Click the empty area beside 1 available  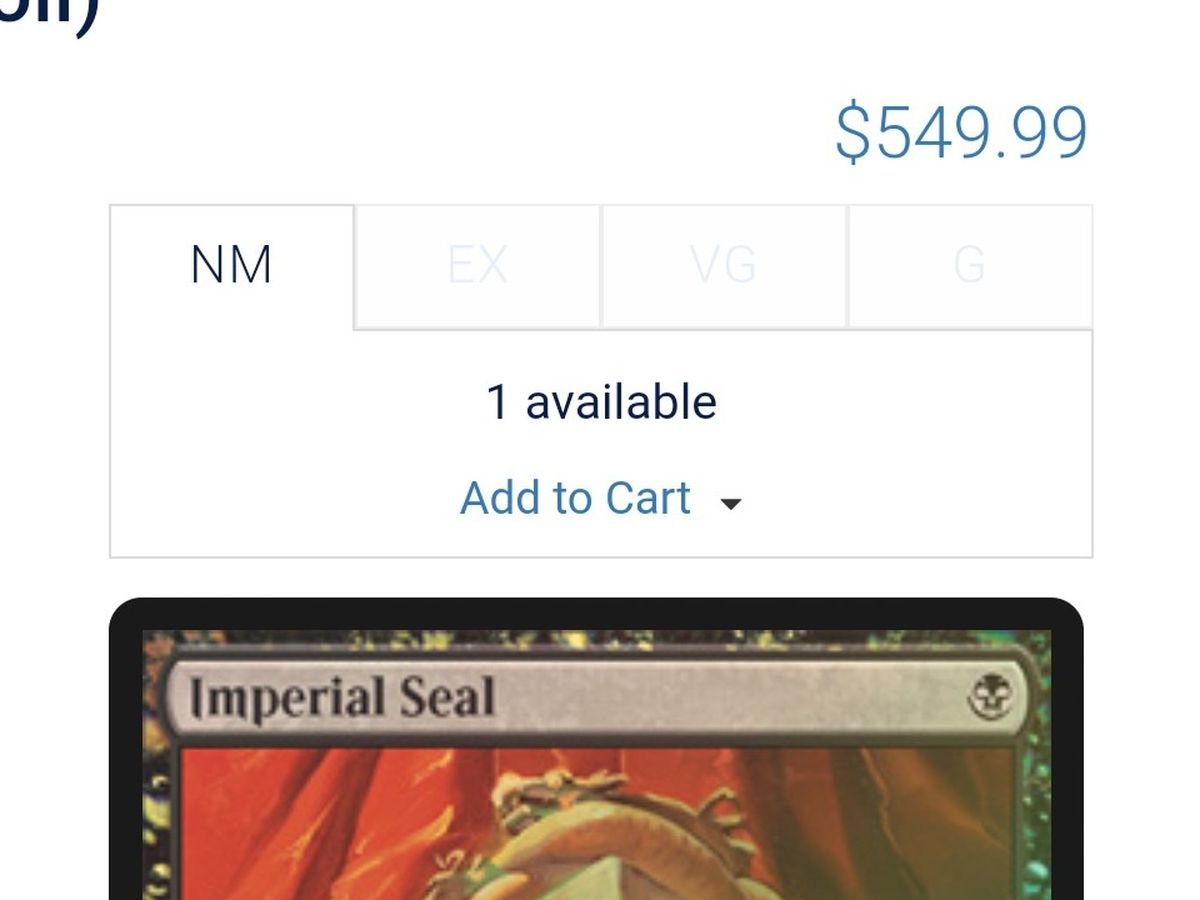coord(900,402)
